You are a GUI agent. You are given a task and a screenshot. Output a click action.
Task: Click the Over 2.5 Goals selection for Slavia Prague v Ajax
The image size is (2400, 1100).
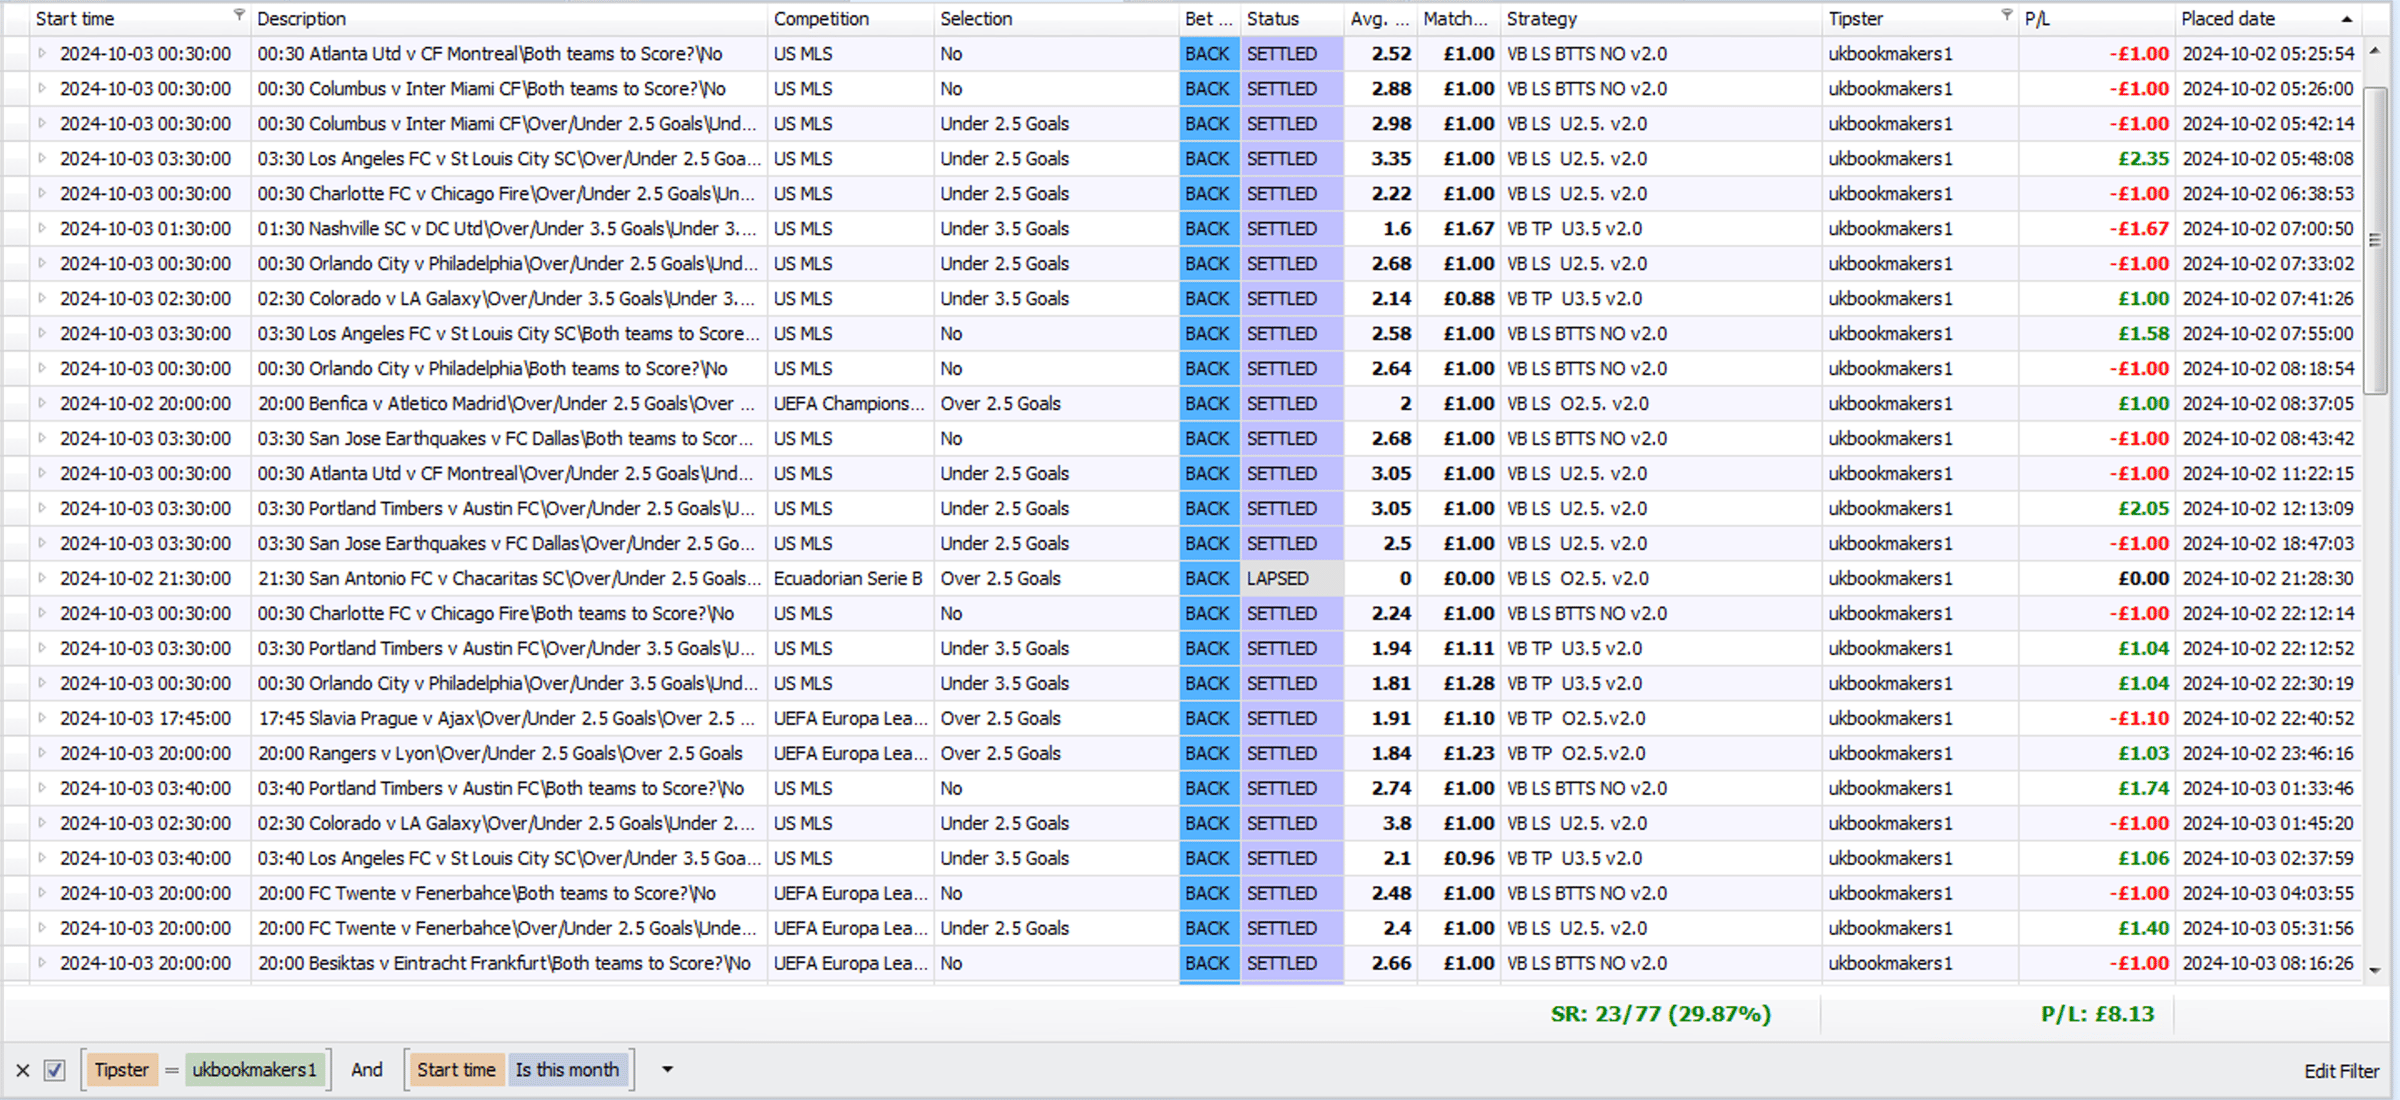[x=1056, y=718]
